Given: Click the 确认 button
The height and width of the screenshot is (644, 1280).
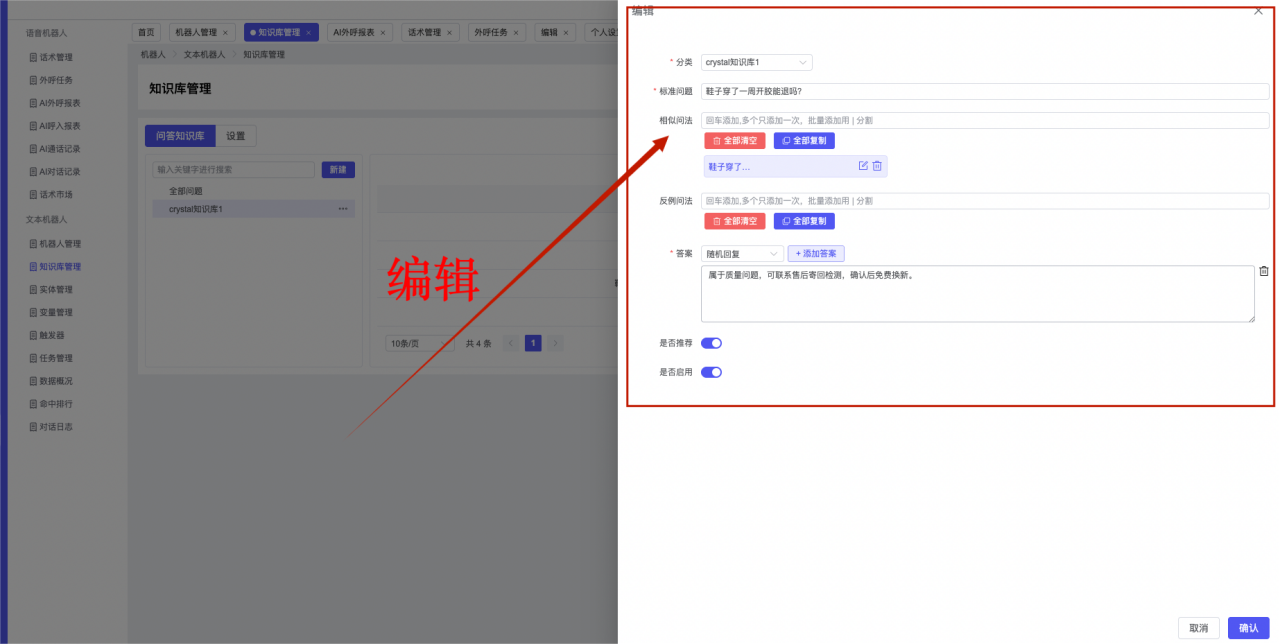Looking at the screenshot, I should [1248, 628].
